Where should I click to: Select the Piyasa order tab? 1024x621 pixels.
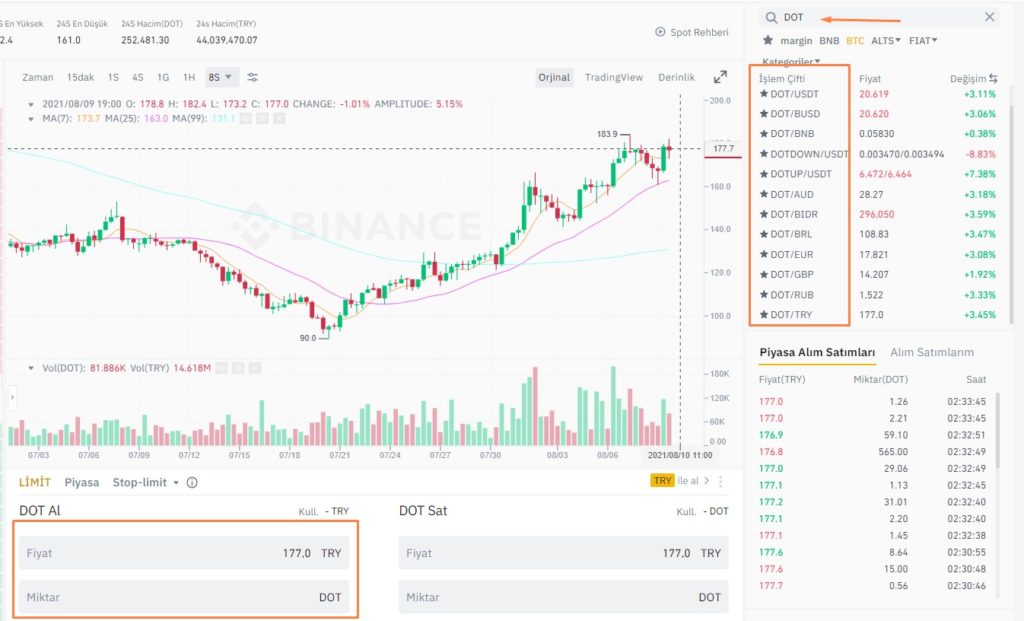tap(82, 483)
